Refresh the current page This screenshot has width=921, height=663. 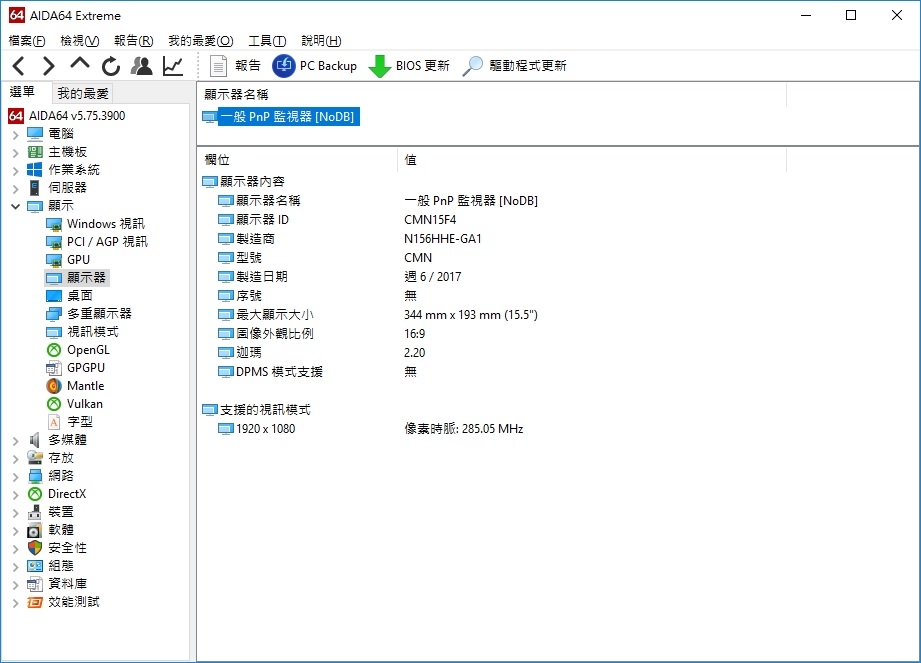[110, 66]
